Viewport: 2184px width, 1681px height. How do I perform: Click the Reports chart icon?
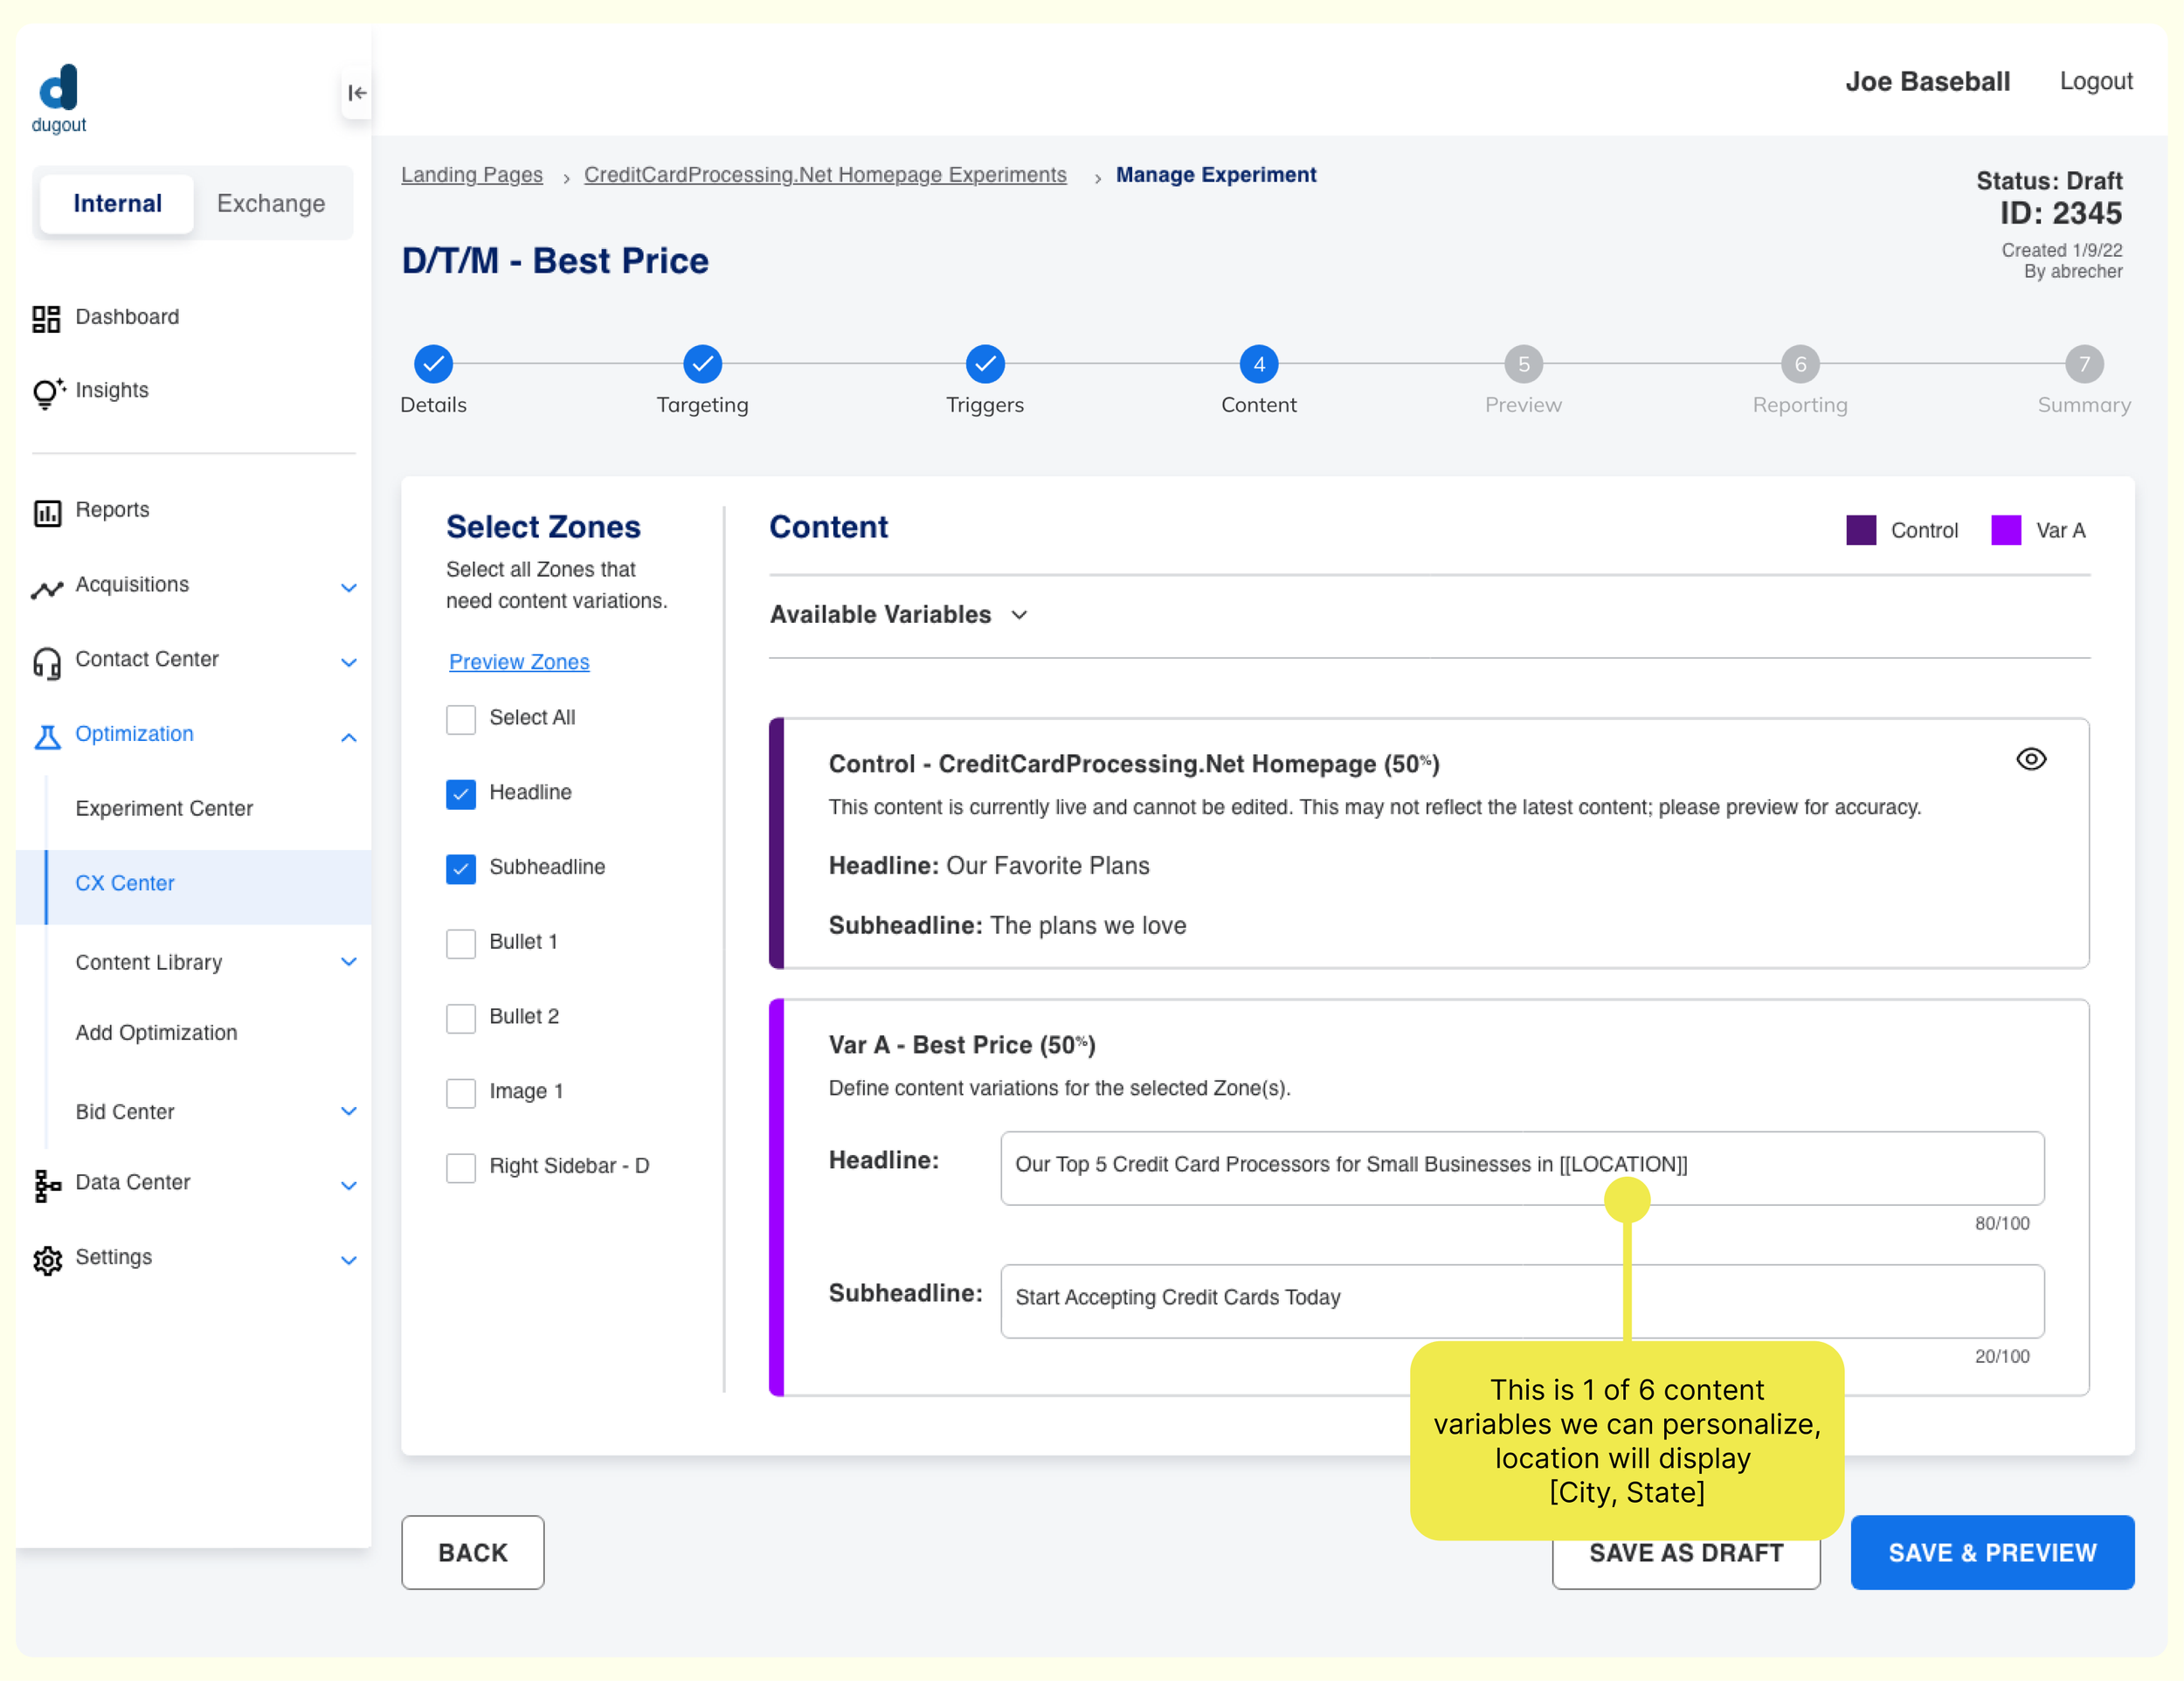pyautogui.click(x=46, y=512)
